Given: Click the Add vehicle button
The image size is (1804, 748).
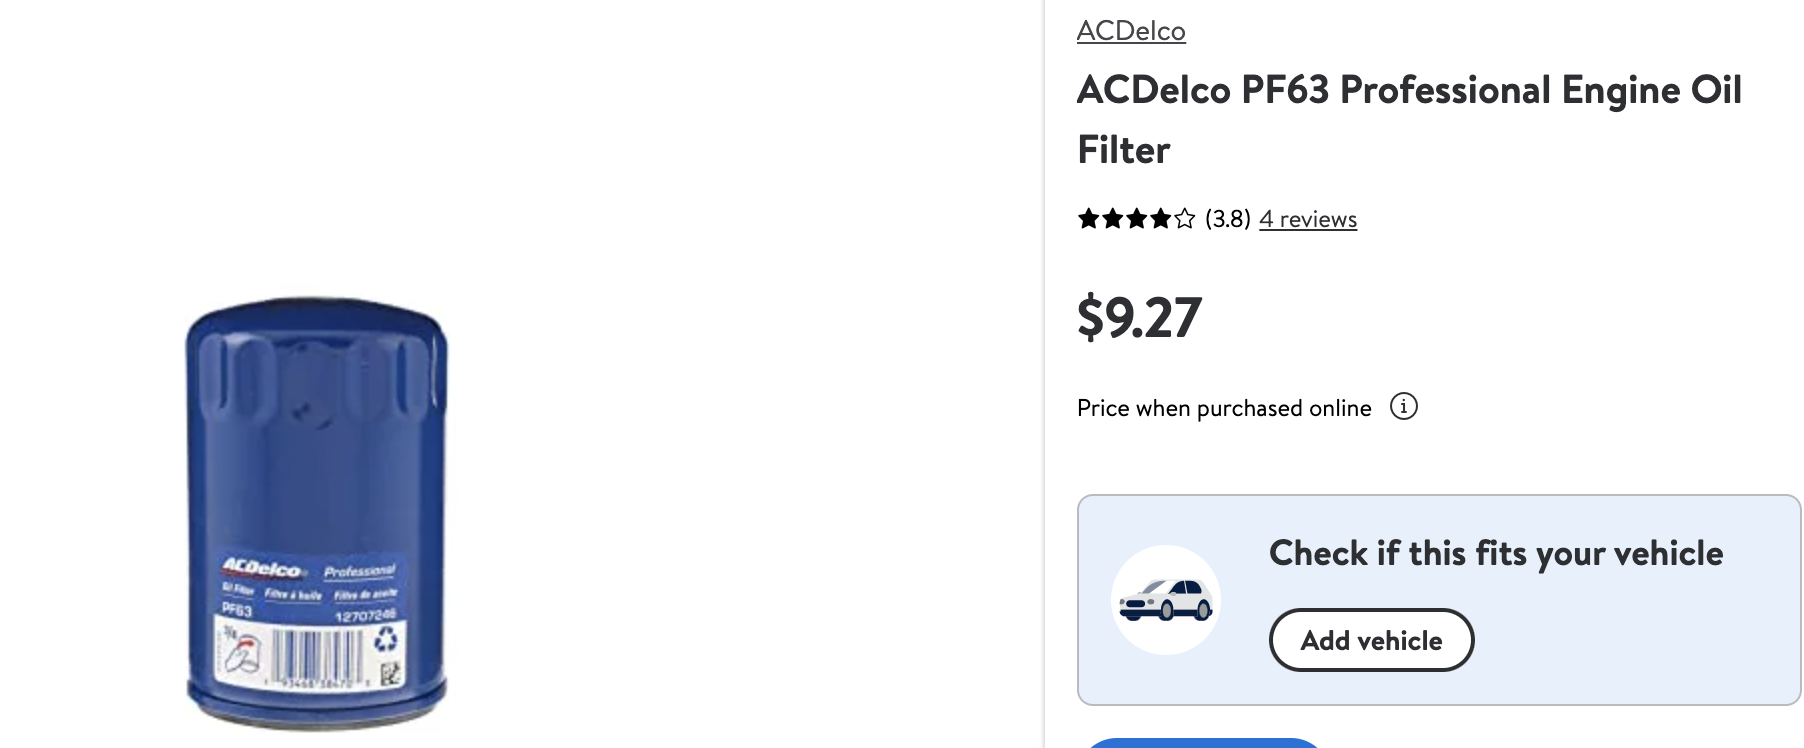Looking at the screenshot, I should point(1371,640).
